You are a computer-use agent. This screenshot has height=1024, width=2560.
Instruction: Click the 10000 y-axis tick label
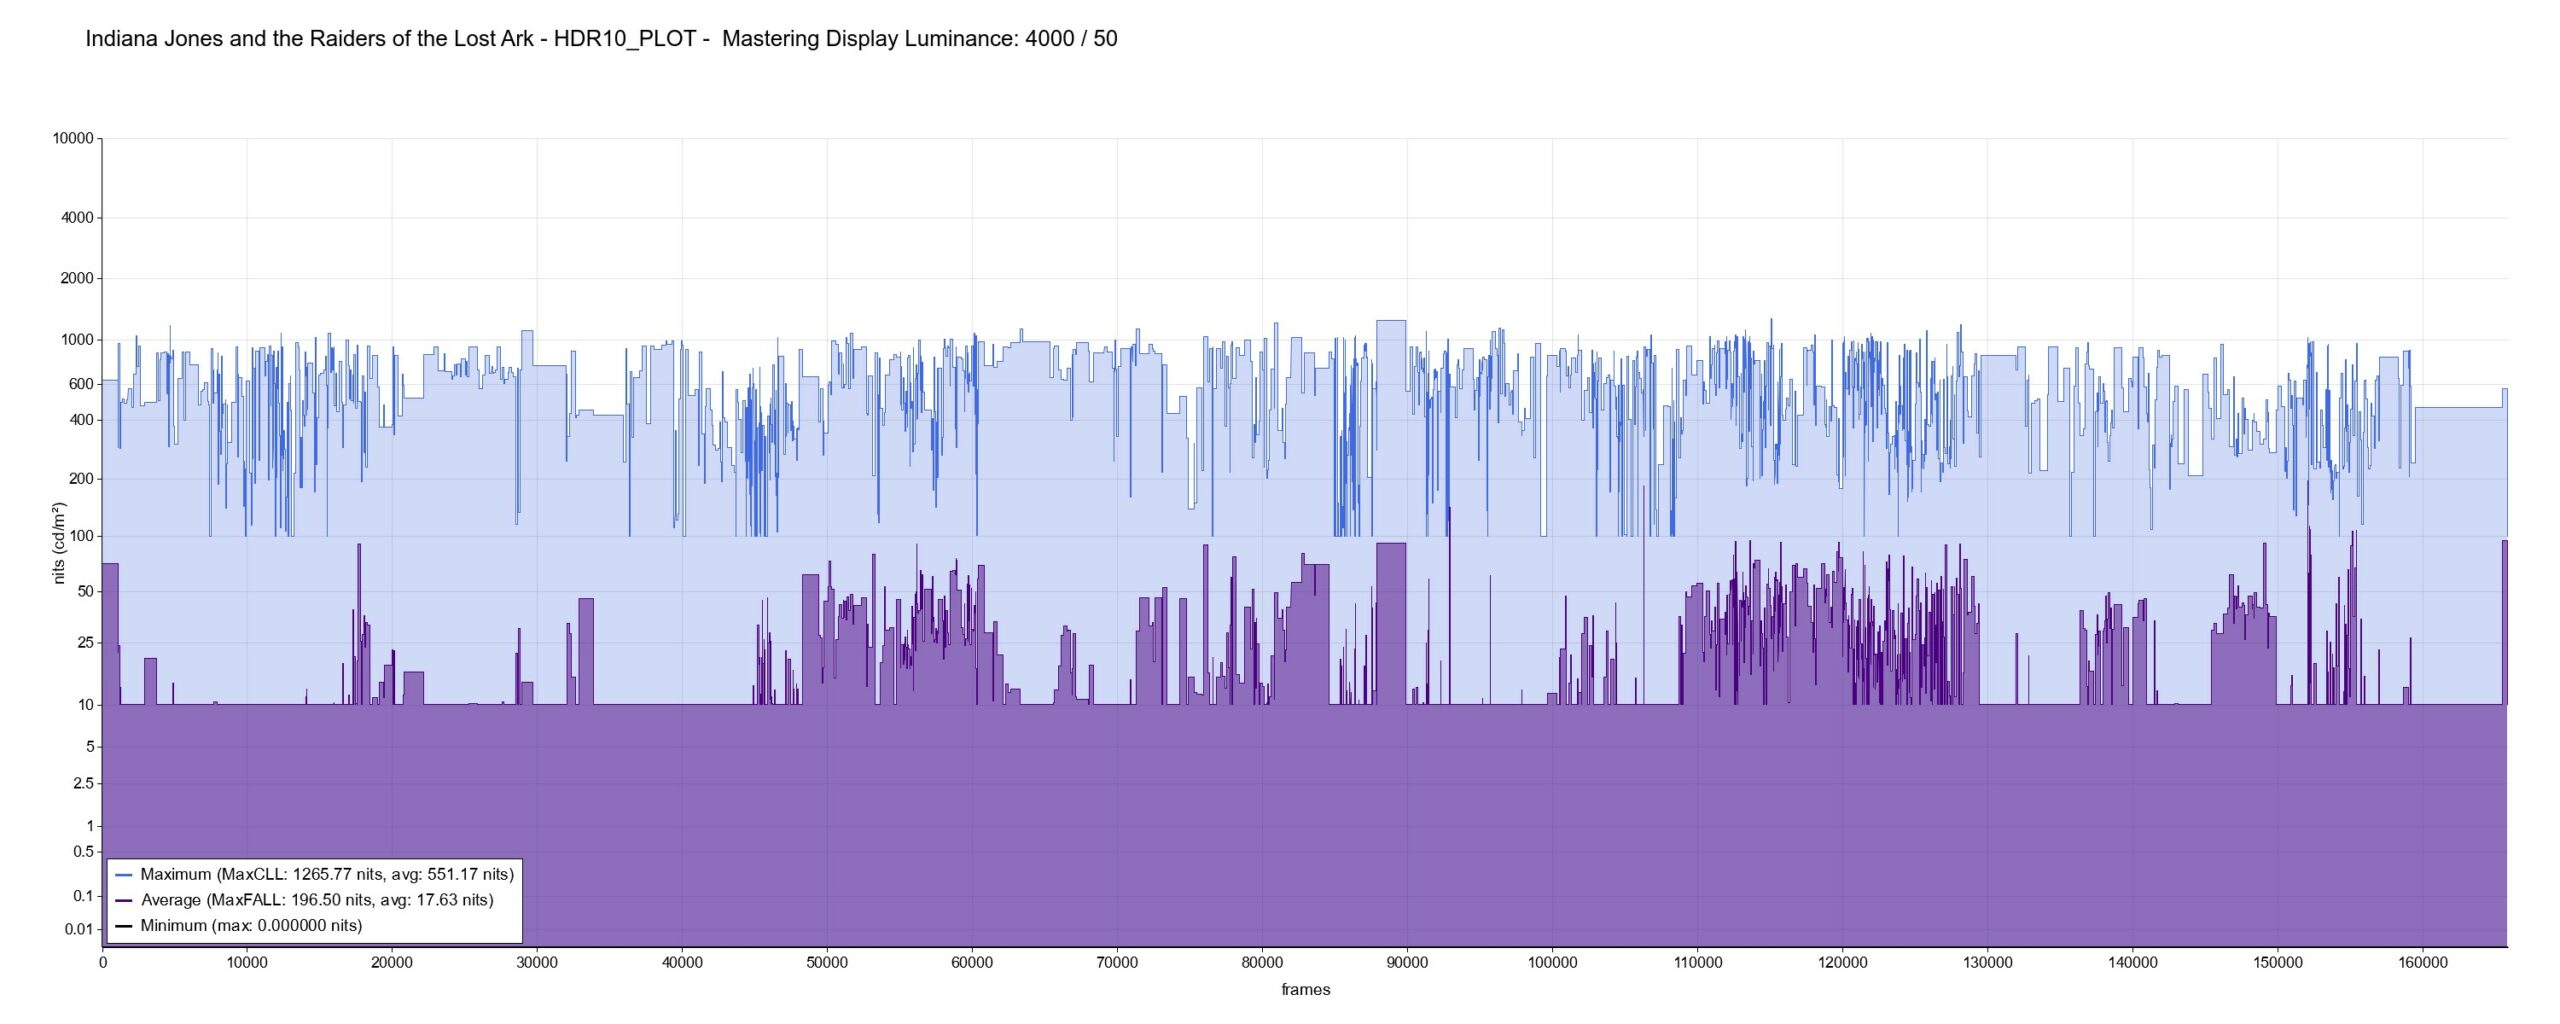click(73, 139)
